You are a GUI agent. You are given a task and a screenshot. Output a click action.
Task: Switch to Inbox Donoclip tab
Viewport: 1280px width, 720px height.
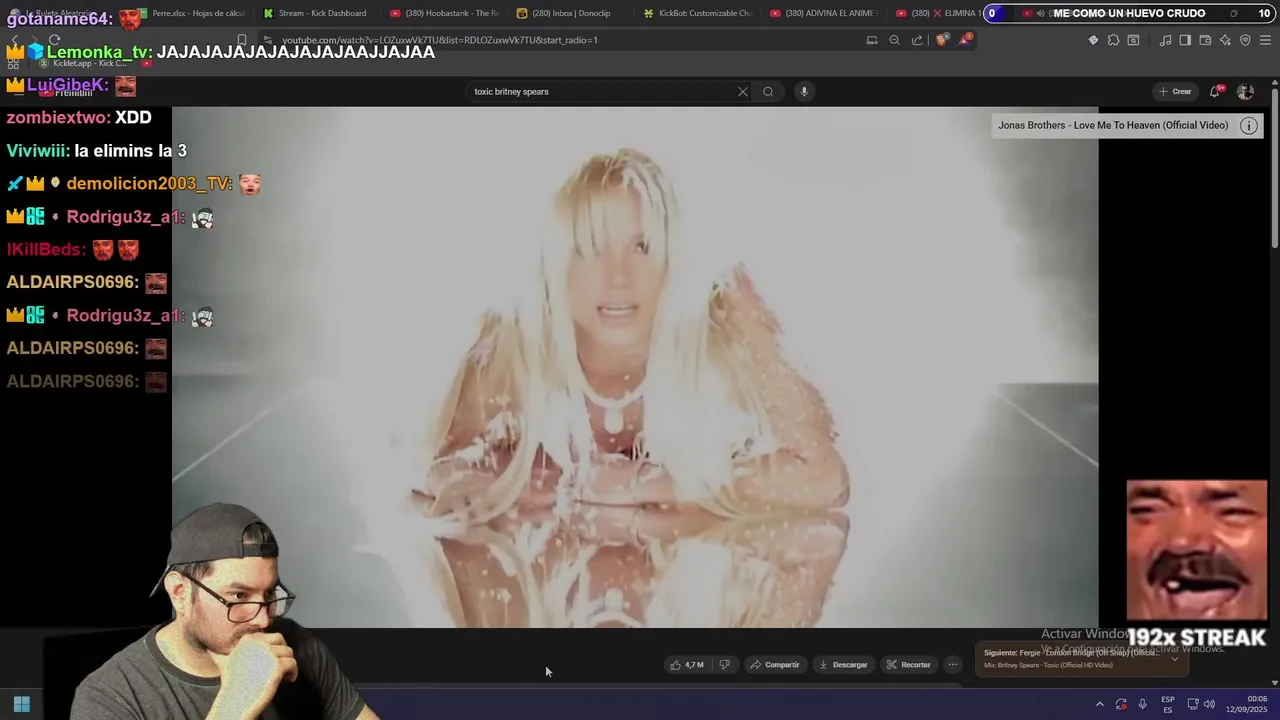(x=570, y=13)
